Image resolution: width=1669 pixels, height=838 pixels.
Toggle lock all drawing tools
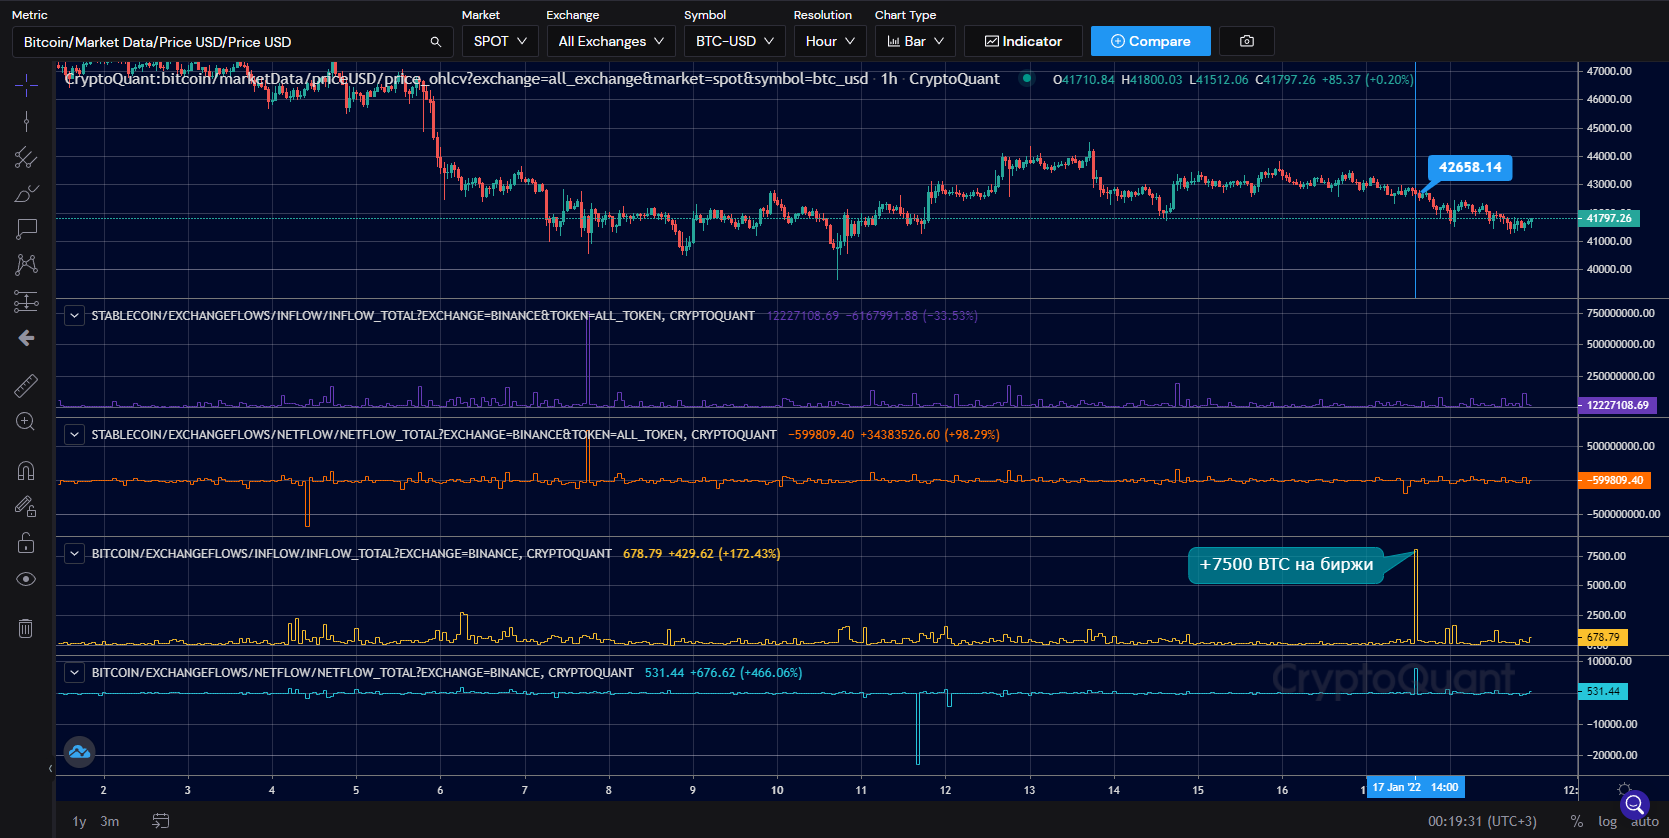[x=26, y=543]
